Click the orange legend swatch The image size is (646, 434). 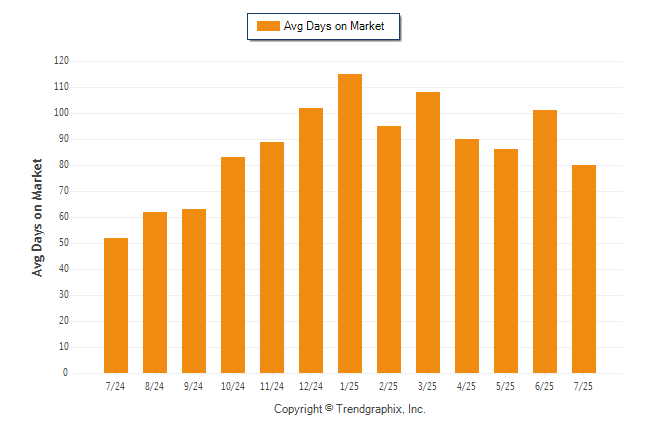(x=268, y=26)
